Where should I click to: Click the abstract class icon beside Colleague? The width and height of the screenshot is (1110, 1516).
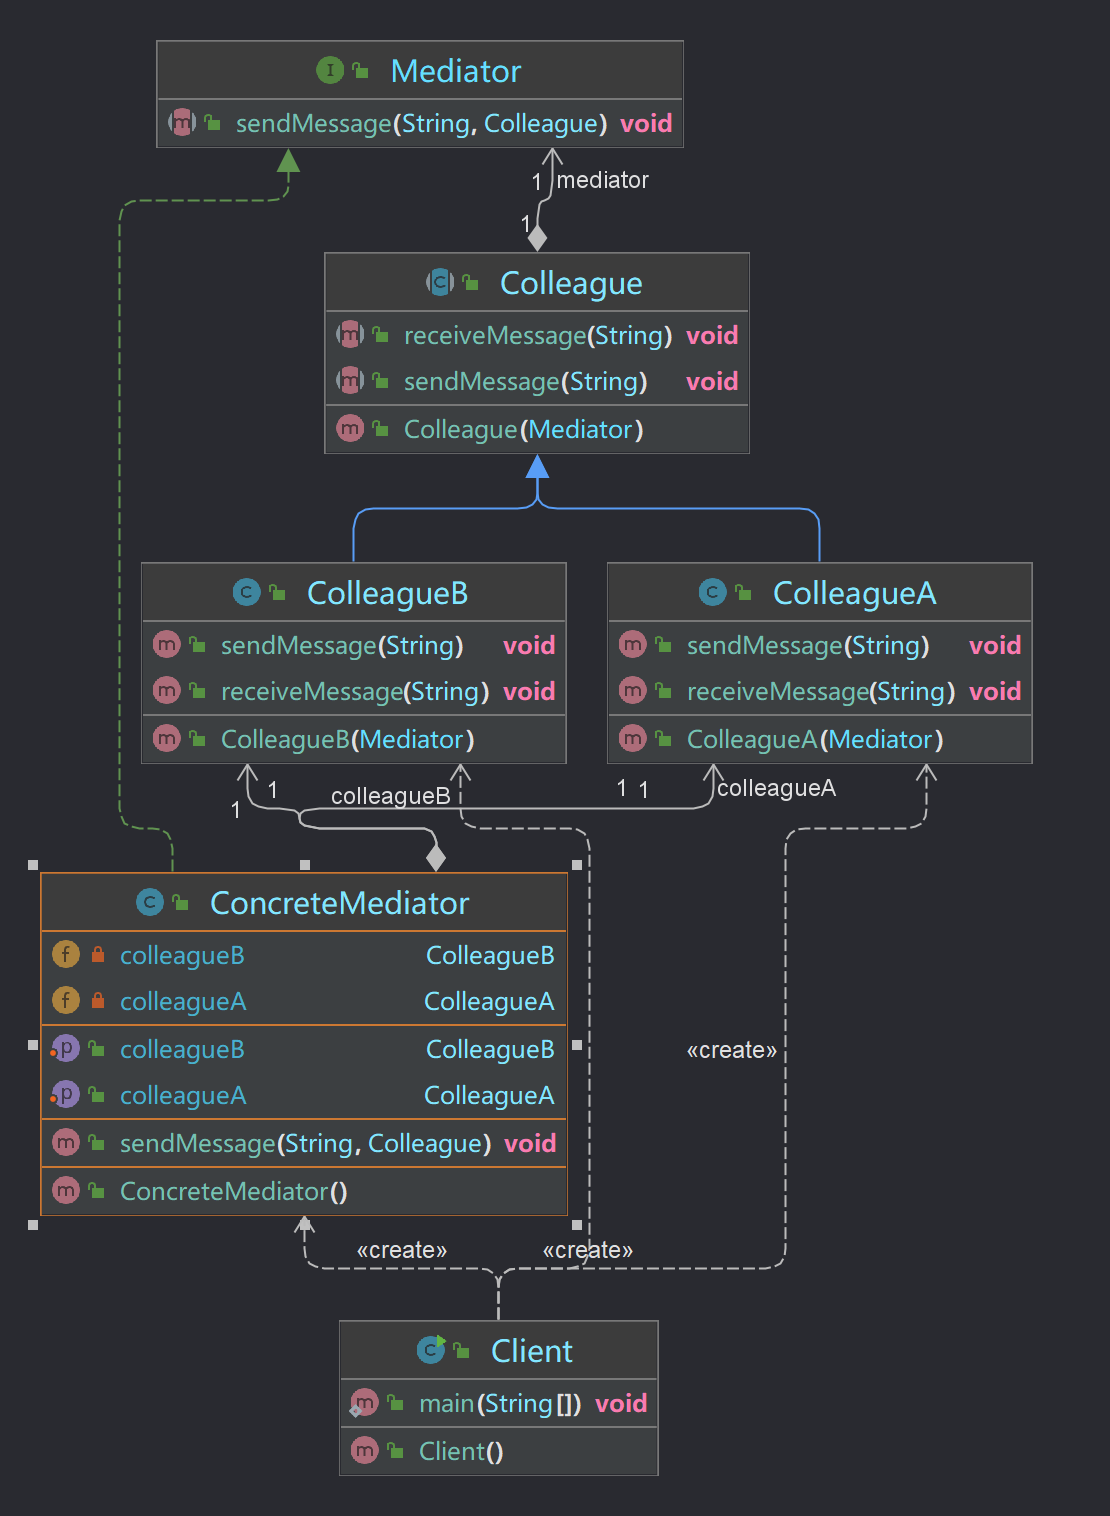click(x=440, y=283)
